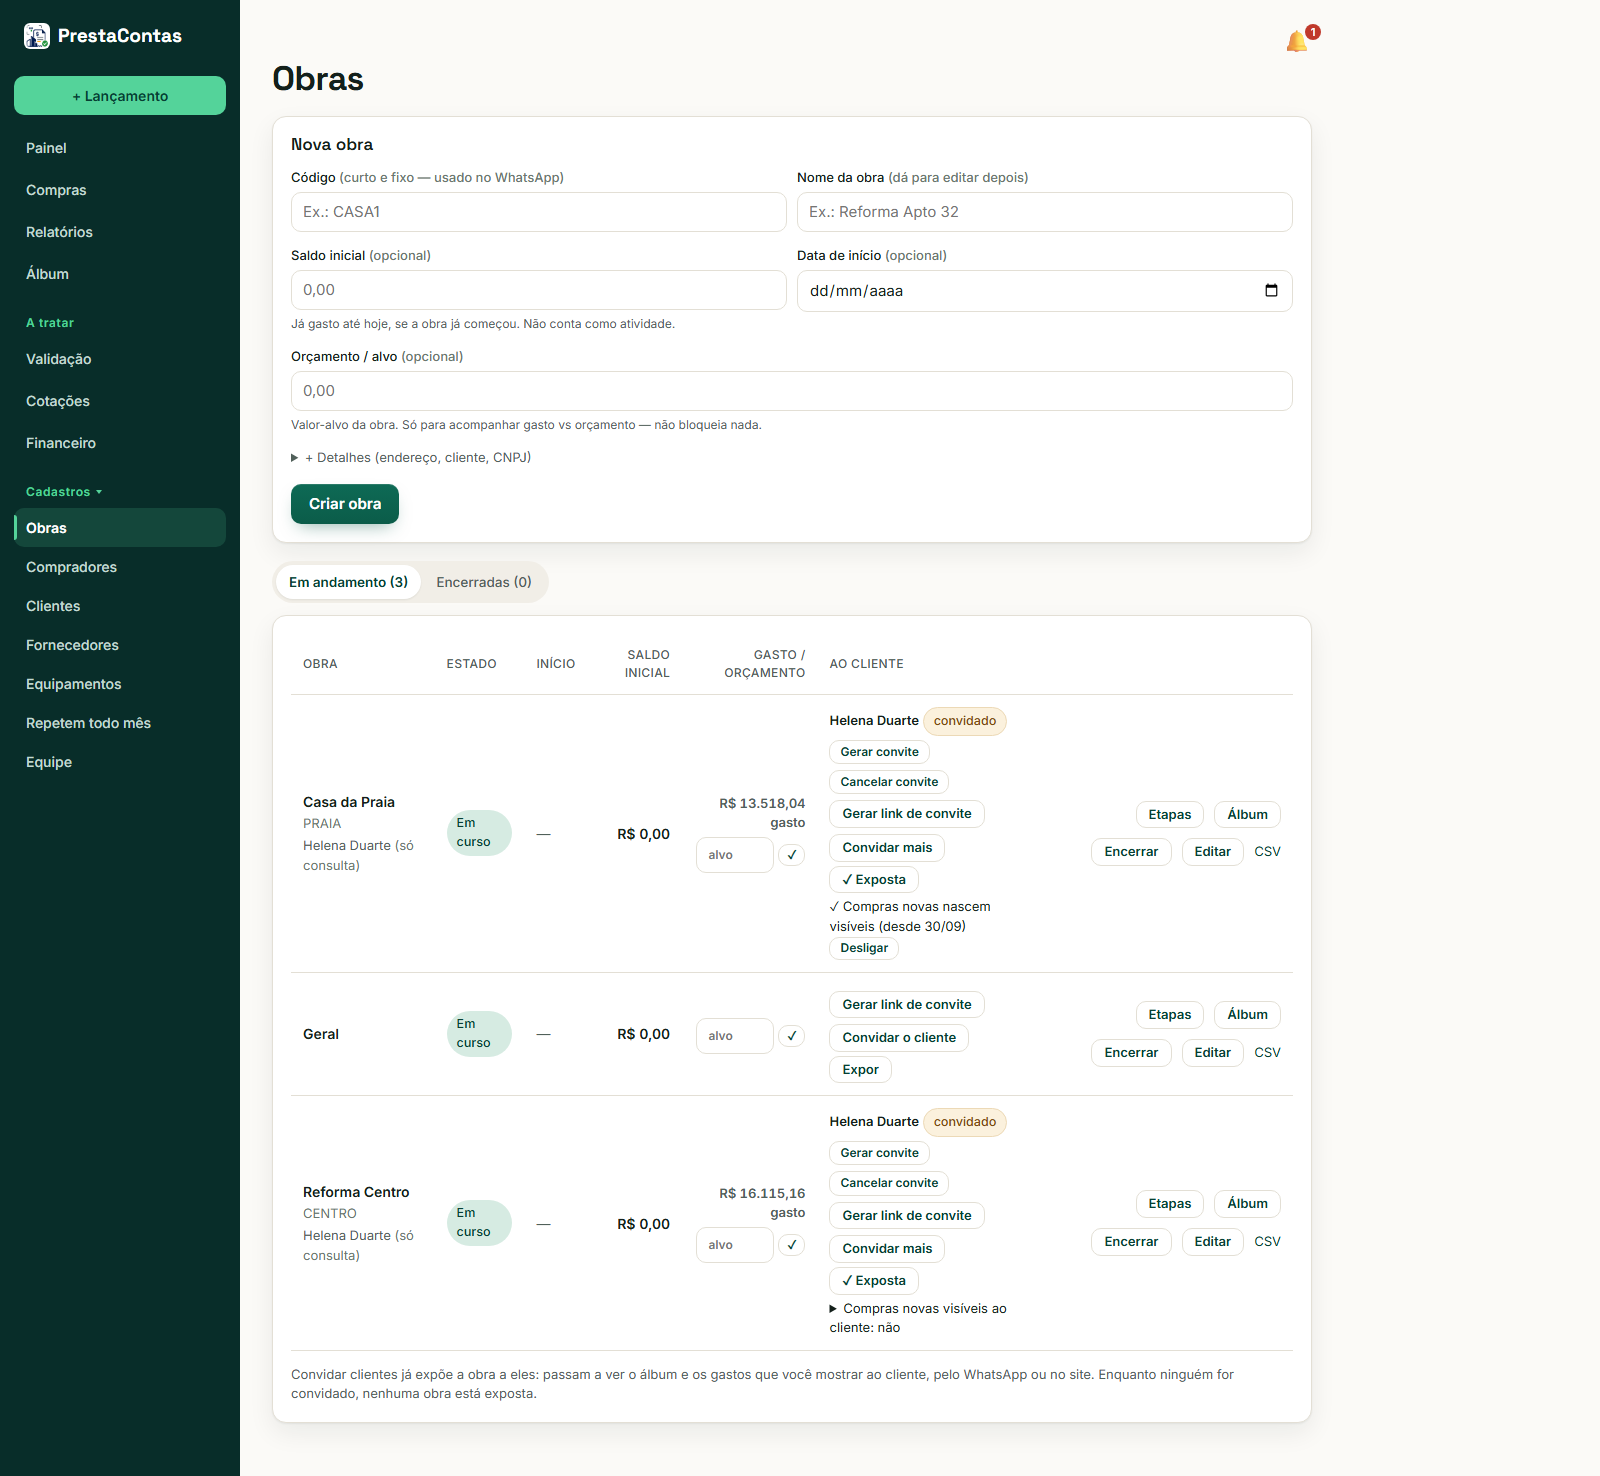Focus the Código input field
The height and width of the screenshot is (1476, 1600).
pyautogui.click(x=539, y=212)
